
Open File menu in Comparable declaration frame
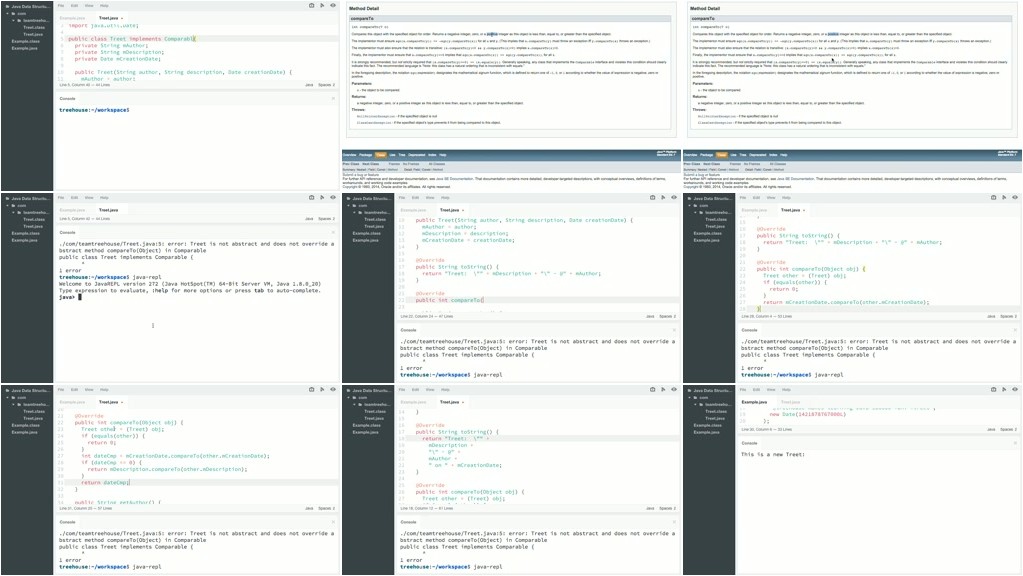[x=61, y=5]
